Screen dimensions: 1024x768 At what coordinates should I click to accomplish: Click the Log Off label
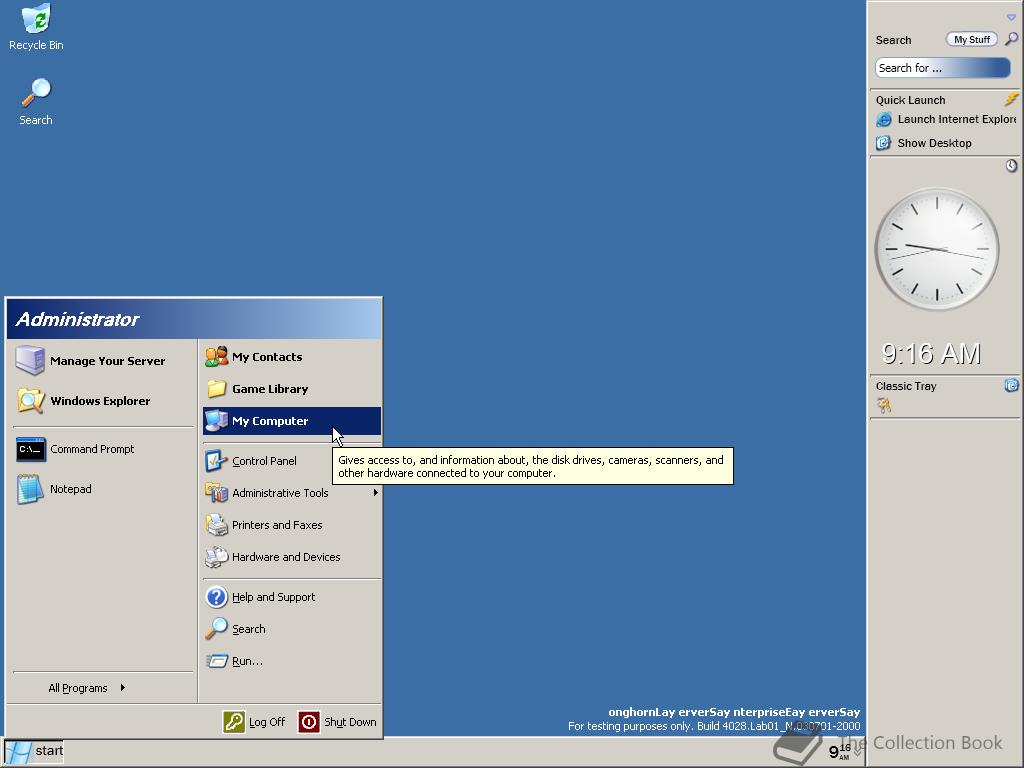pos(266,722)
